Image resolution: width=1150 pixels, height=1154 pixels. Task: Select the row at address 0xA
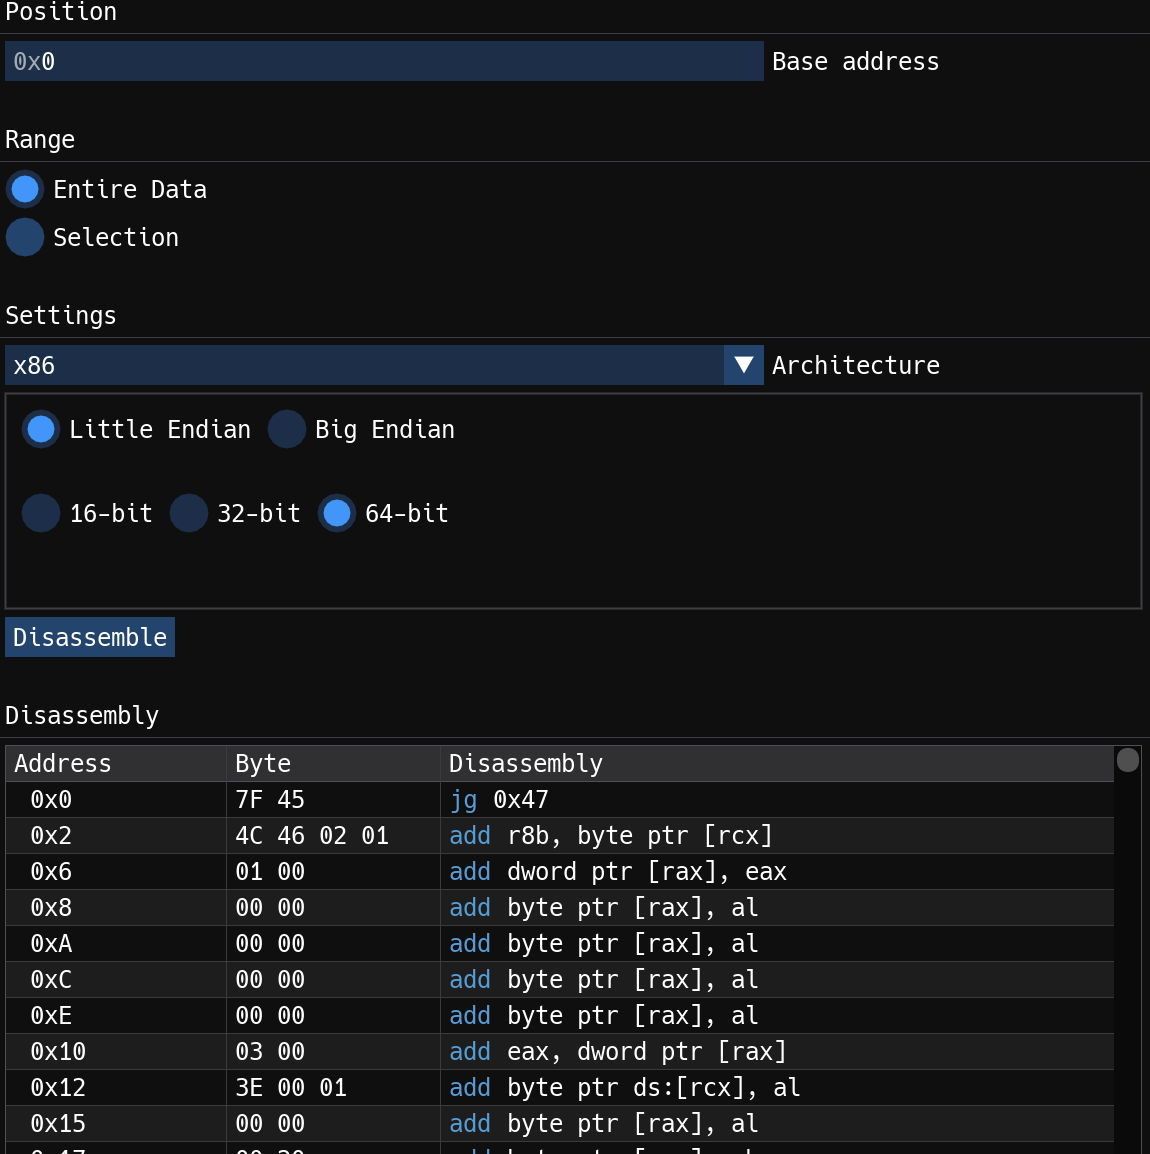(559, 944)
